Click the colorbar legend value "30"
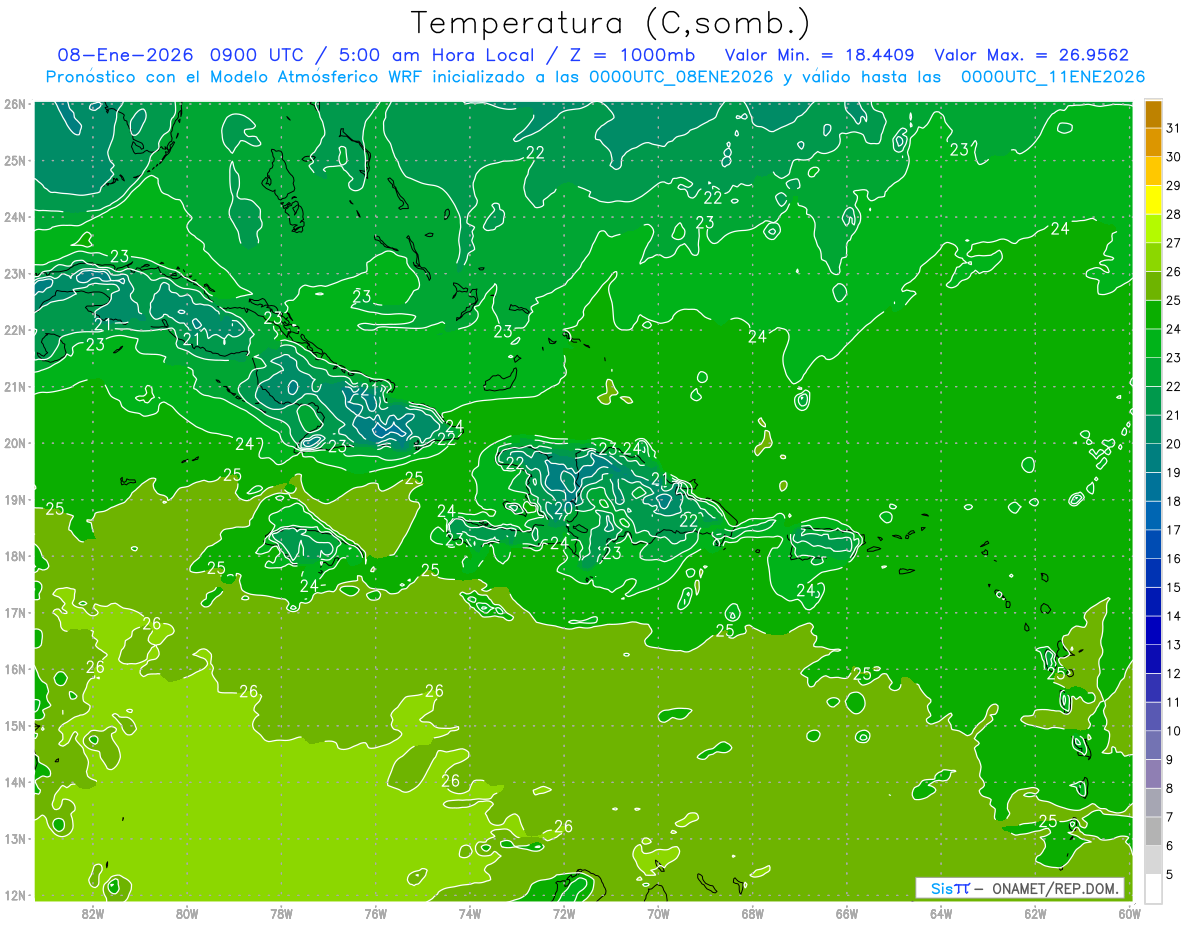Image resolution: width=1200 pixels, height=927 pixels. tap(1174, 157)
